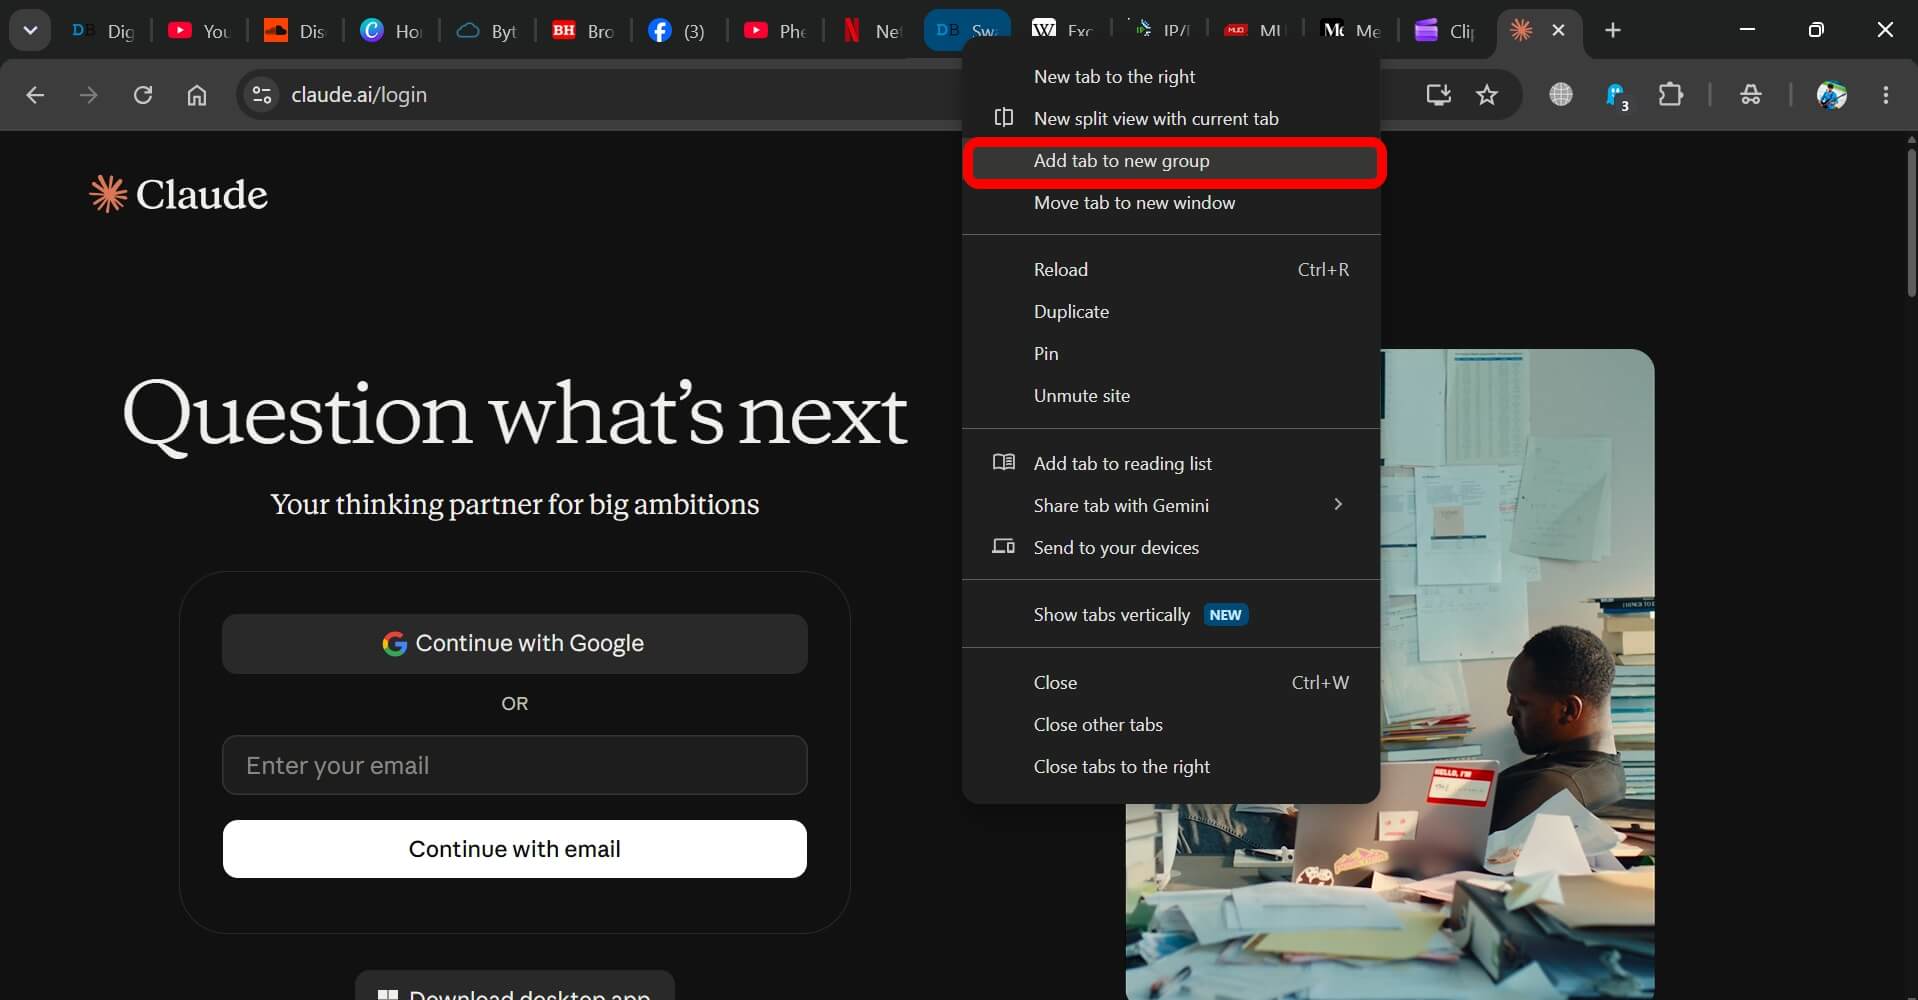Select 'Add tab to new group'
Image resolution: width=1918 pixels, height=1000 pixels.
[1171, 161]
